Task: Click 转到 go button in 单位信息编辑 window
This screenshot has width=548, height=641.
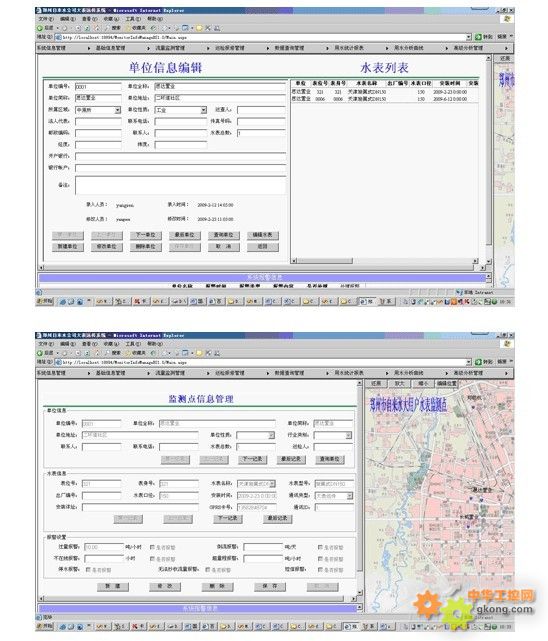Action: click(484, 37)
